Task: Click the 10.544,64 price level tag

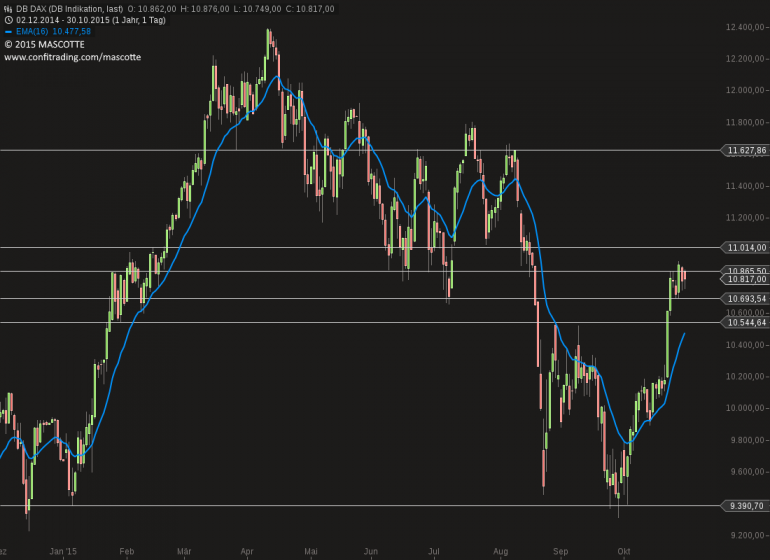Action: coord(746,323)
